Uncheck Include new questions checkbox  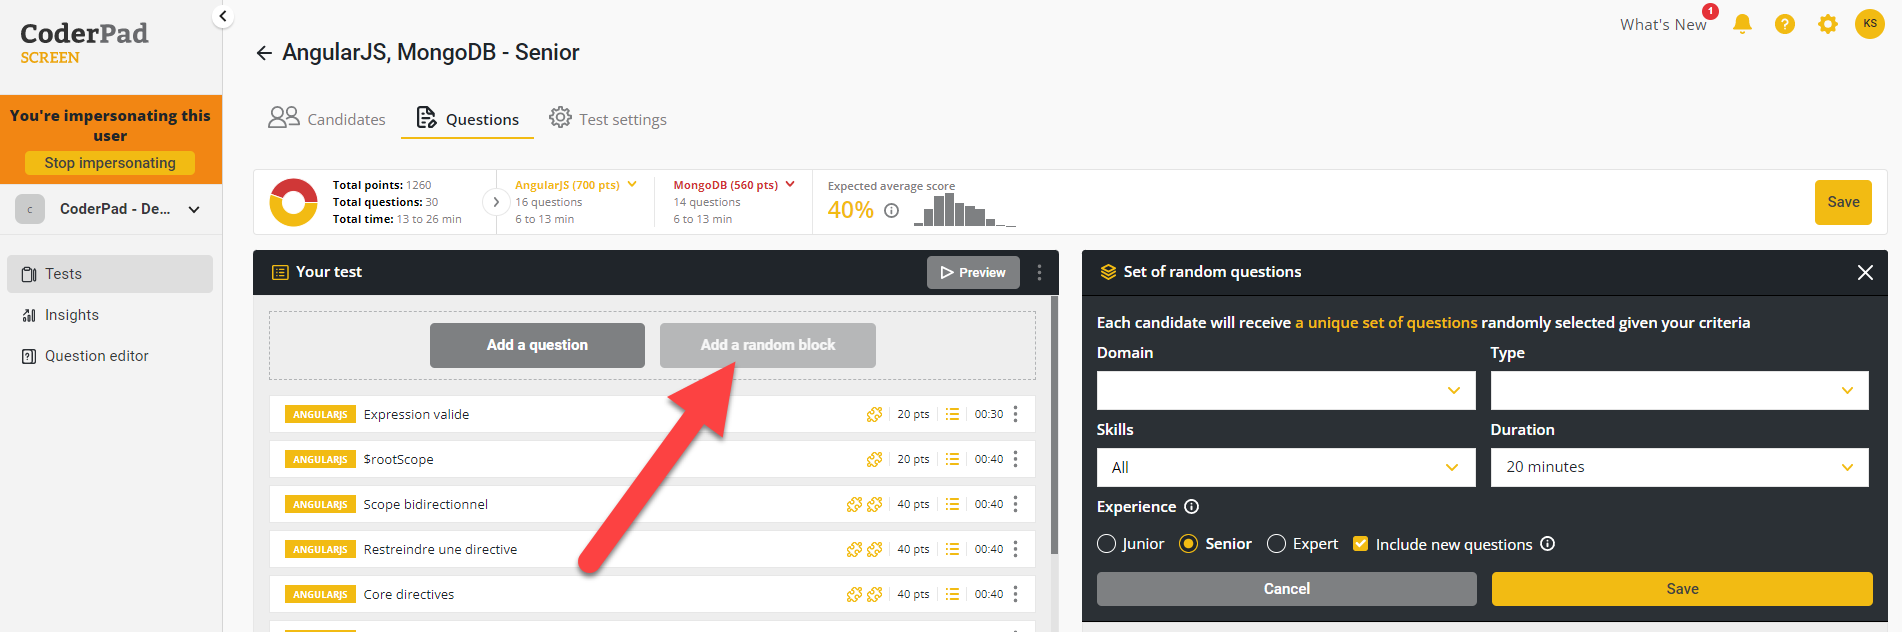pos(1360,544)
